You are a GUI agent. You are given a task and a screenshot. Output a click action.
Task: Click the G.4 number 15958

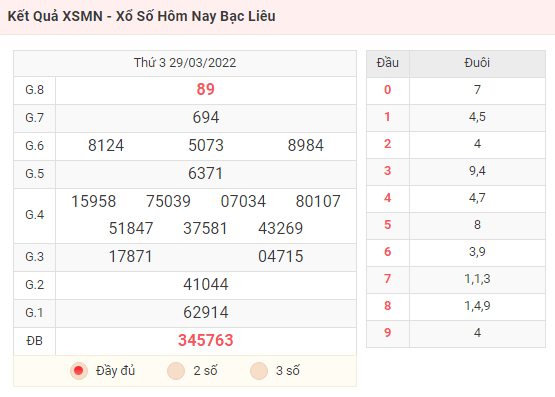93,201
